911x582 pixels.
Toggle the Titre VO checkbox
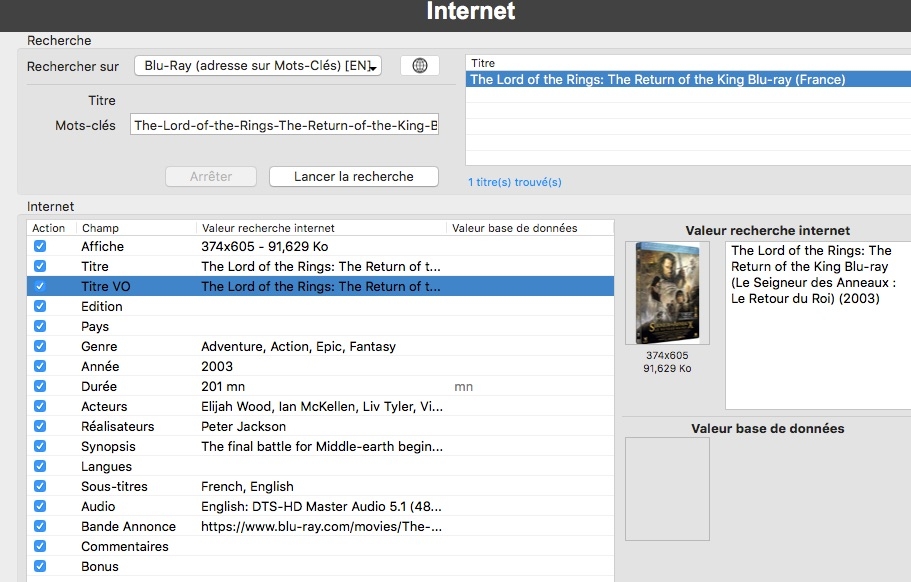pos(40,286)
